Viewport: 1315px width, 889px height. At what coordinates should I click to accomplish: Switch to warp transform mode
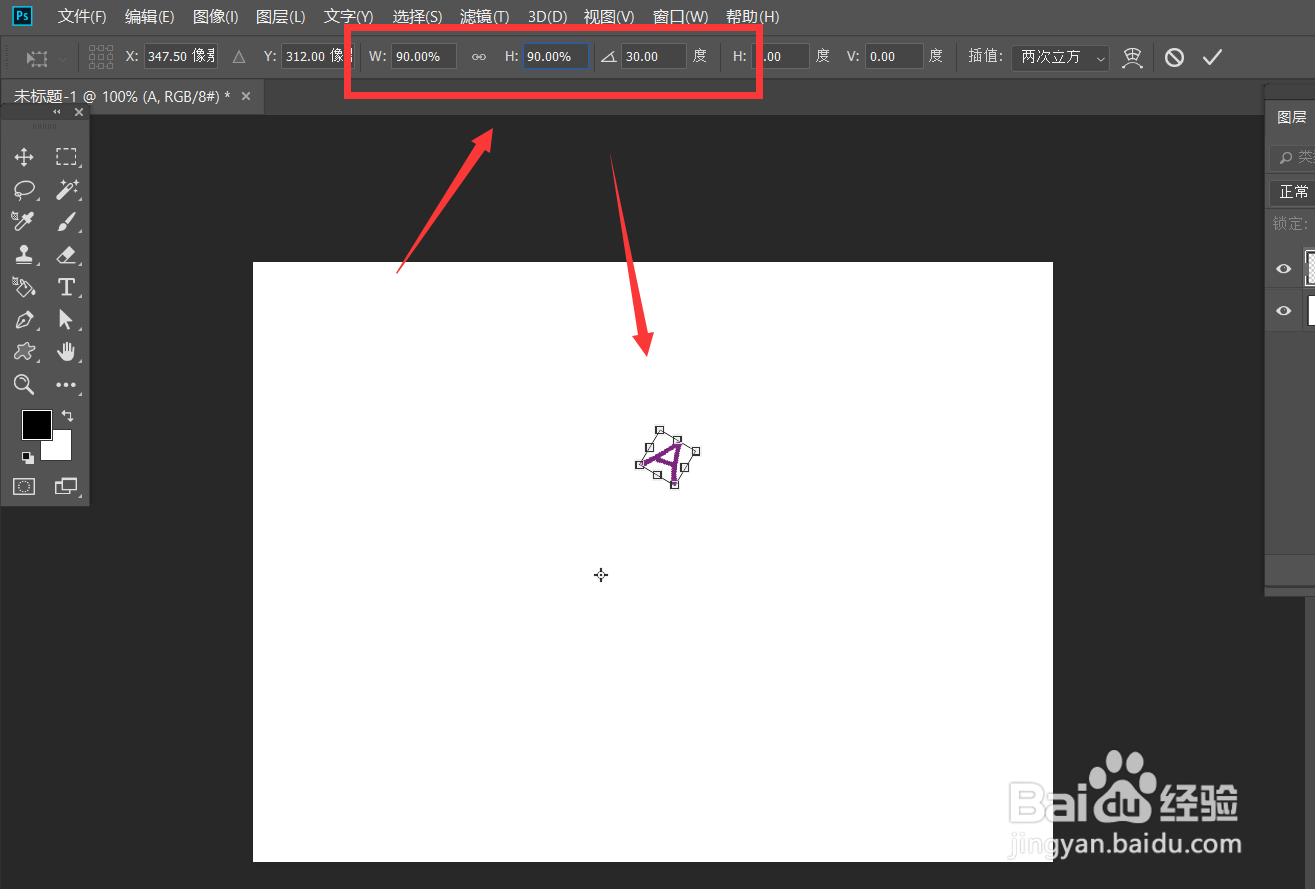coord(1133,57)
